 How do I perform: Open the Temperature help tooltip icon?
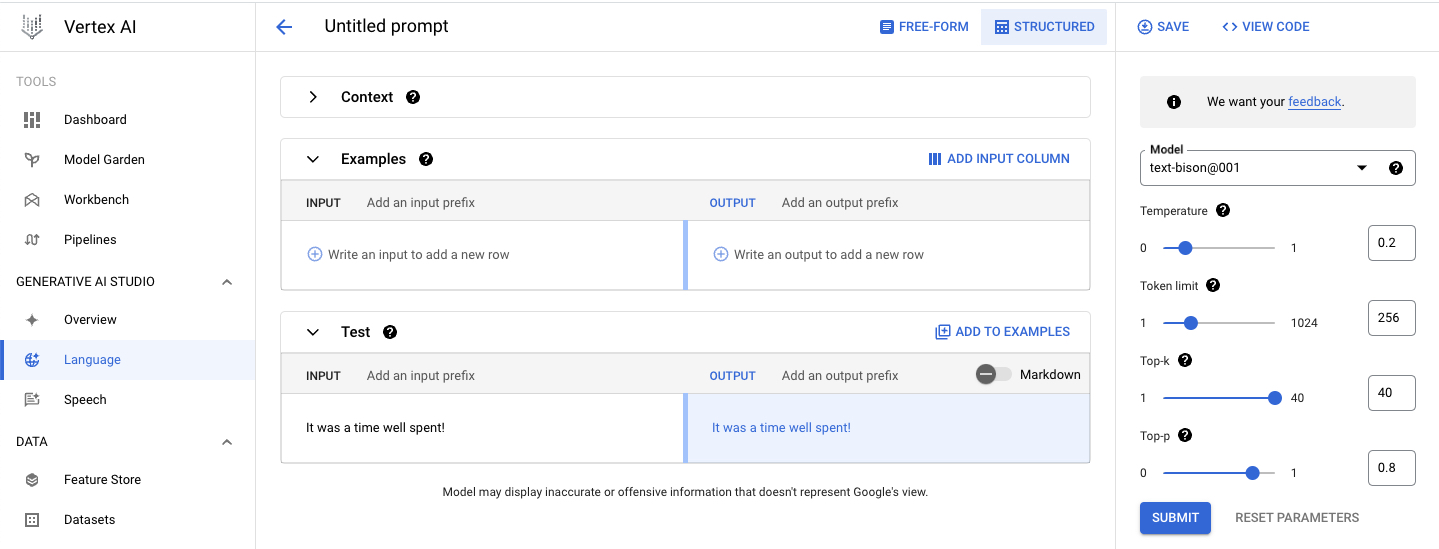point(1223,211)
